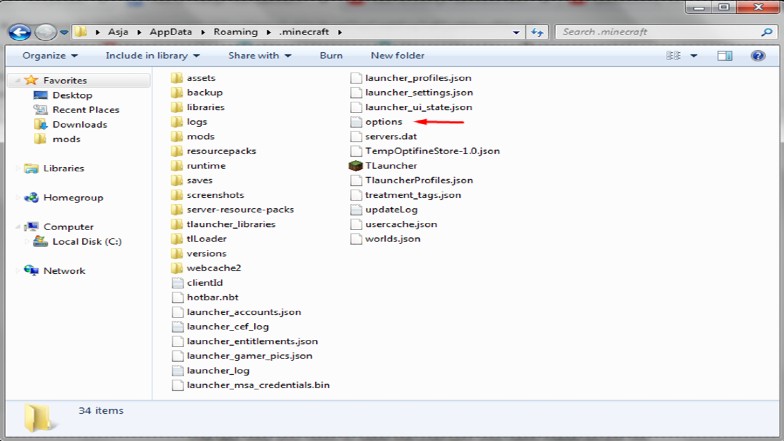Select usercache.json file

(x=401, y=224)
